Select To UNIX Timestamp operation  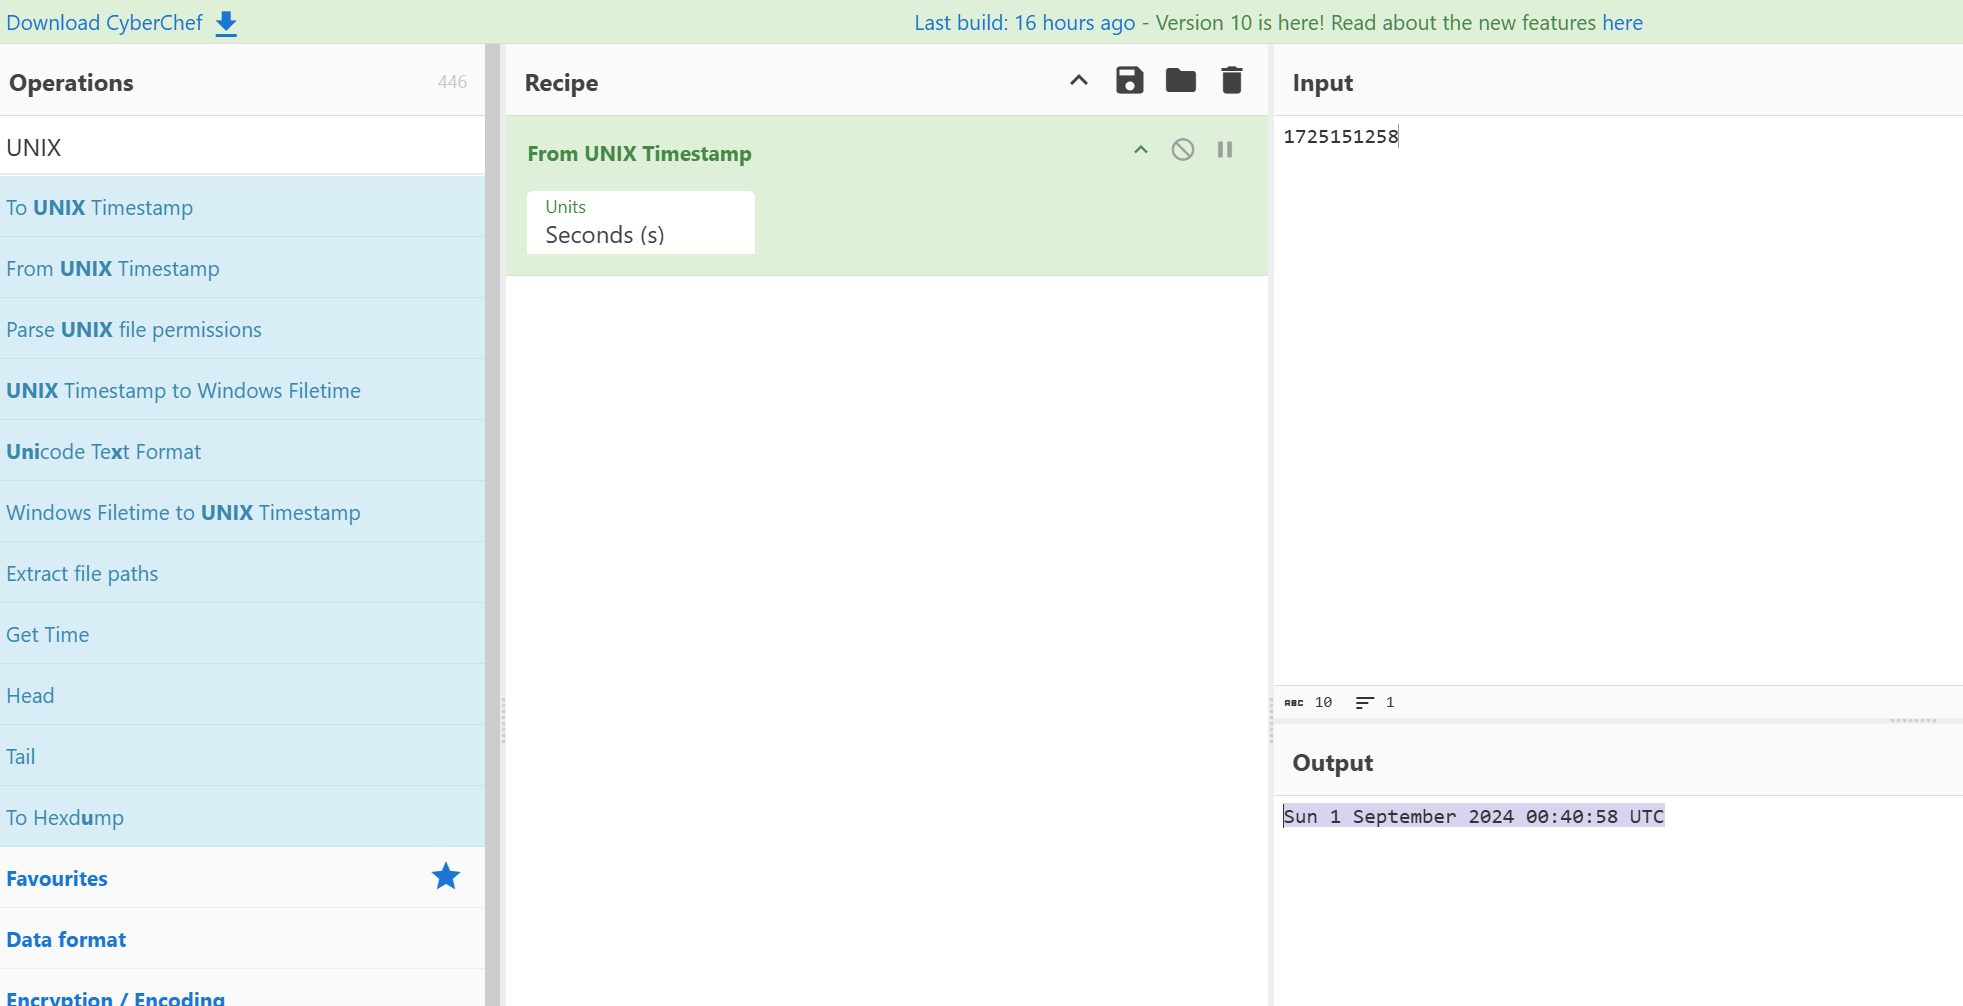(242, 207)
